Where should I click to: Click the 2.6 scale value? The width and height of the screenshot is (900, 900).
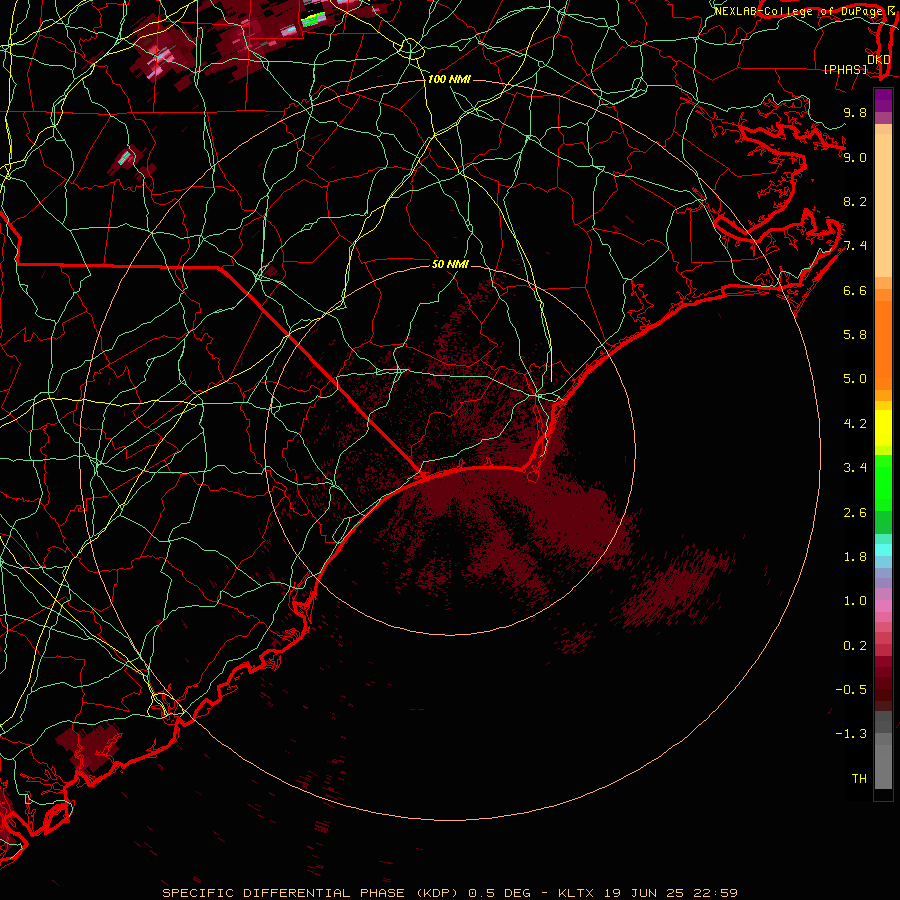855,513
